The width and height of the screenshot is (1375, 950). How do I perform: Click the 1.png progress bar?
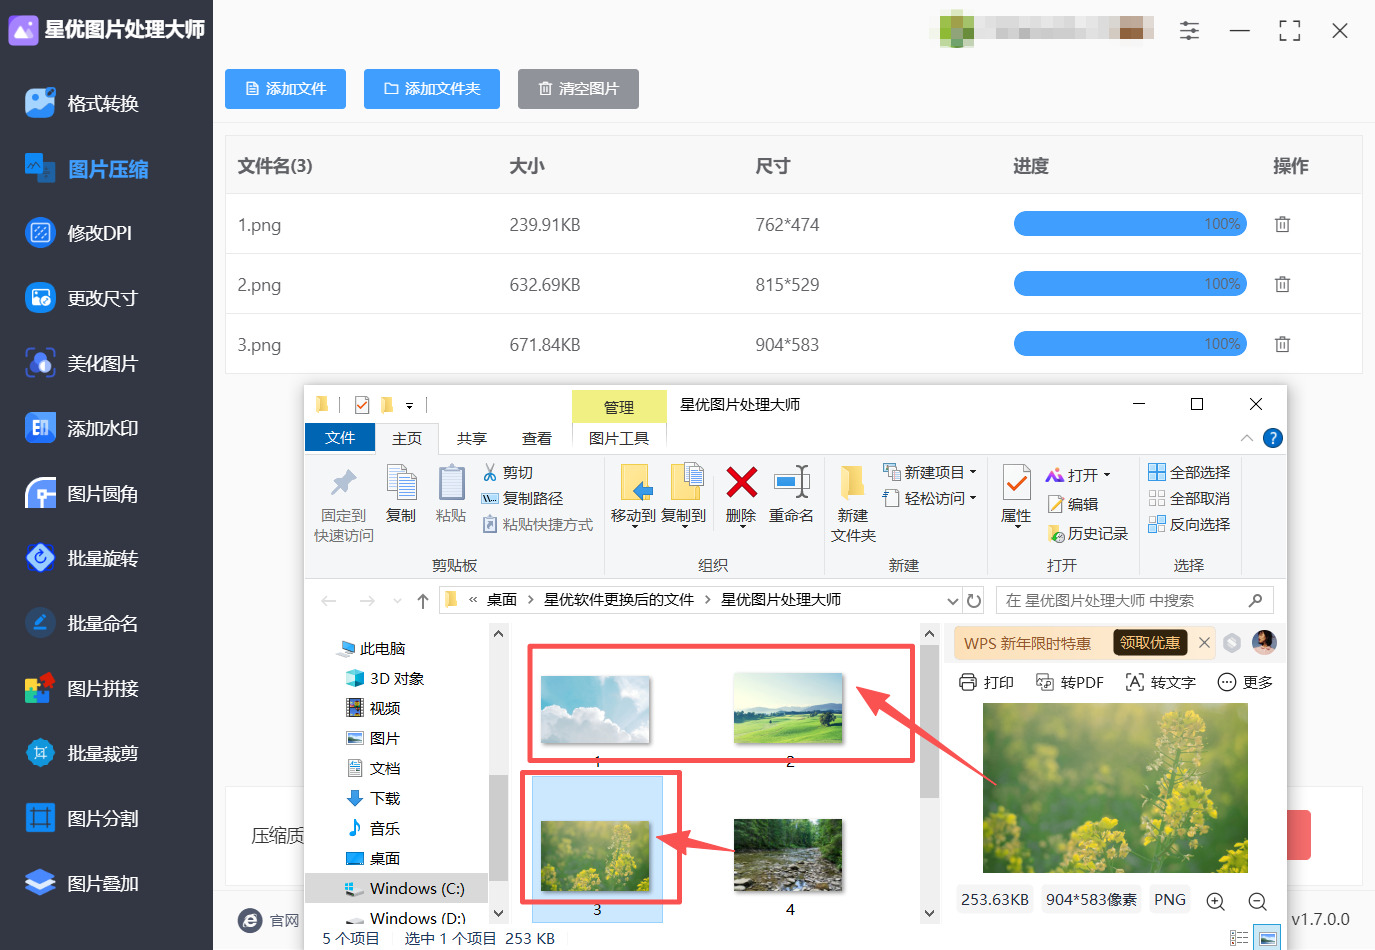pyautogui.click(x=1132, y=224)
